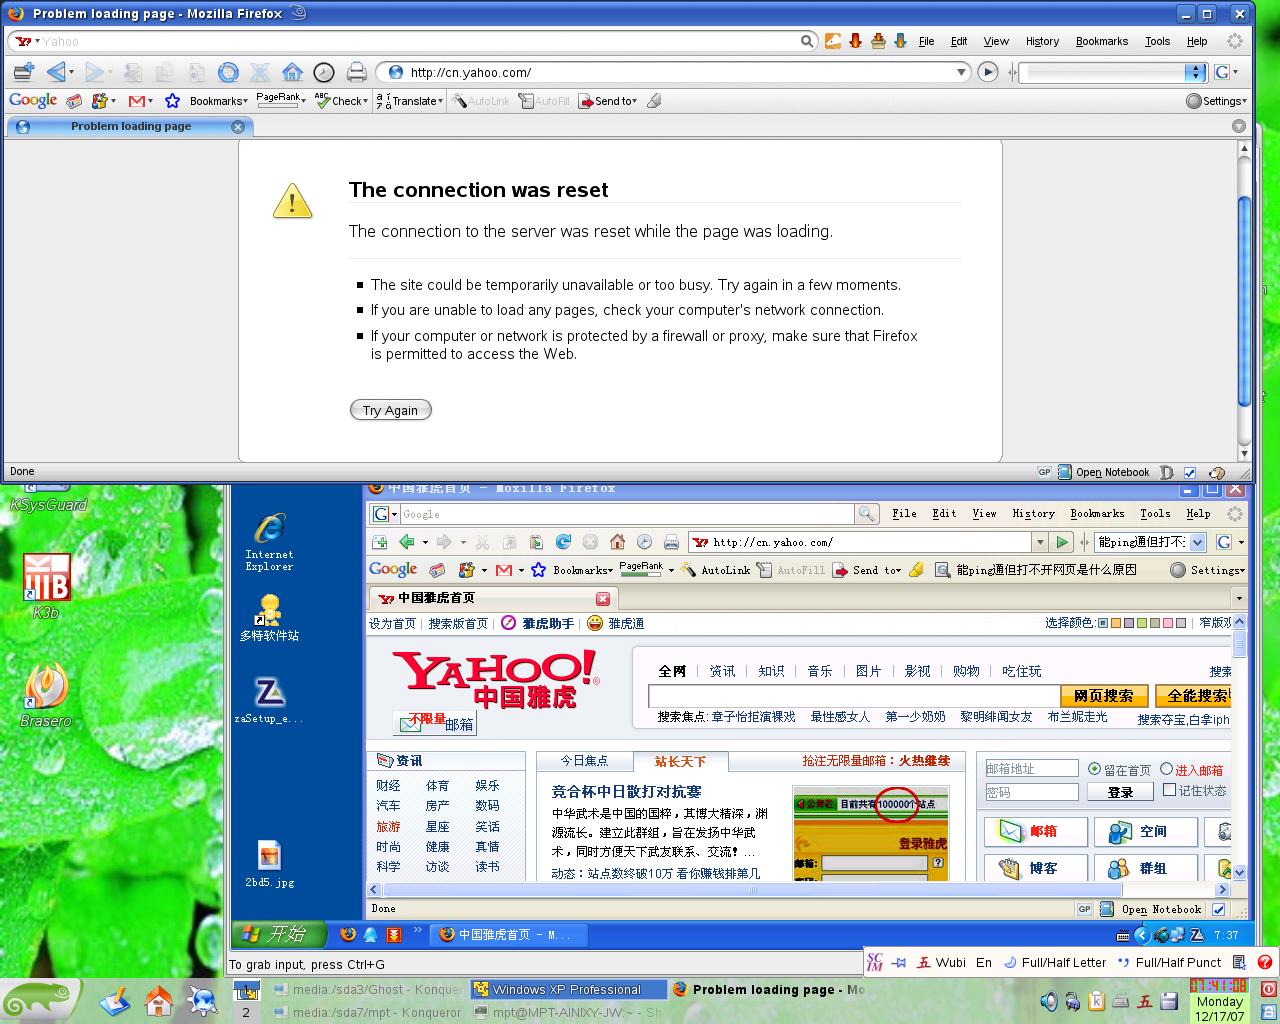Open the Yahoo search engine selector dropdown

pyautogui.click(x=29, y=41)
